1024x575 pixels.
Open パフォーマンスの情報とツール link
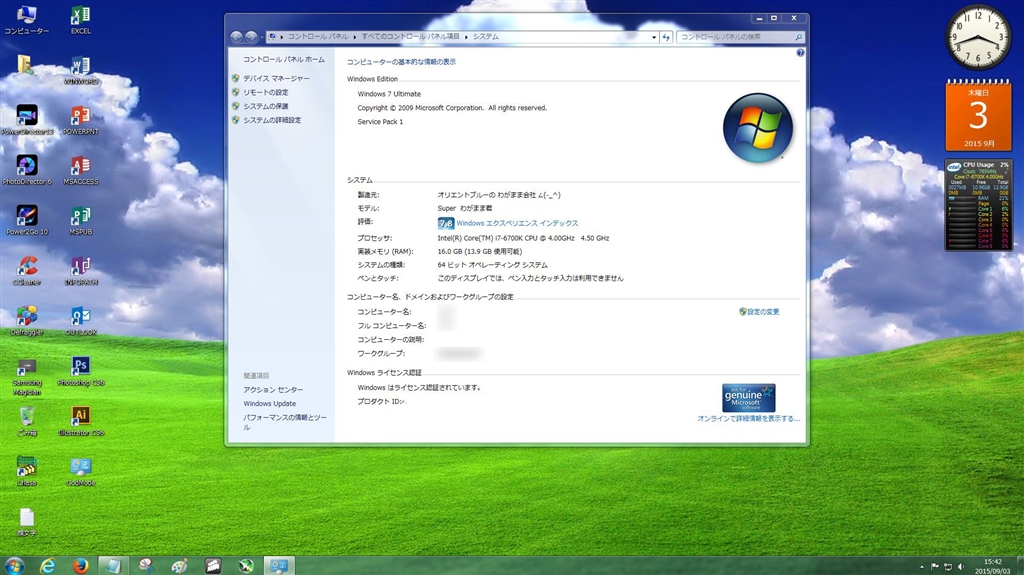[285, 422]
